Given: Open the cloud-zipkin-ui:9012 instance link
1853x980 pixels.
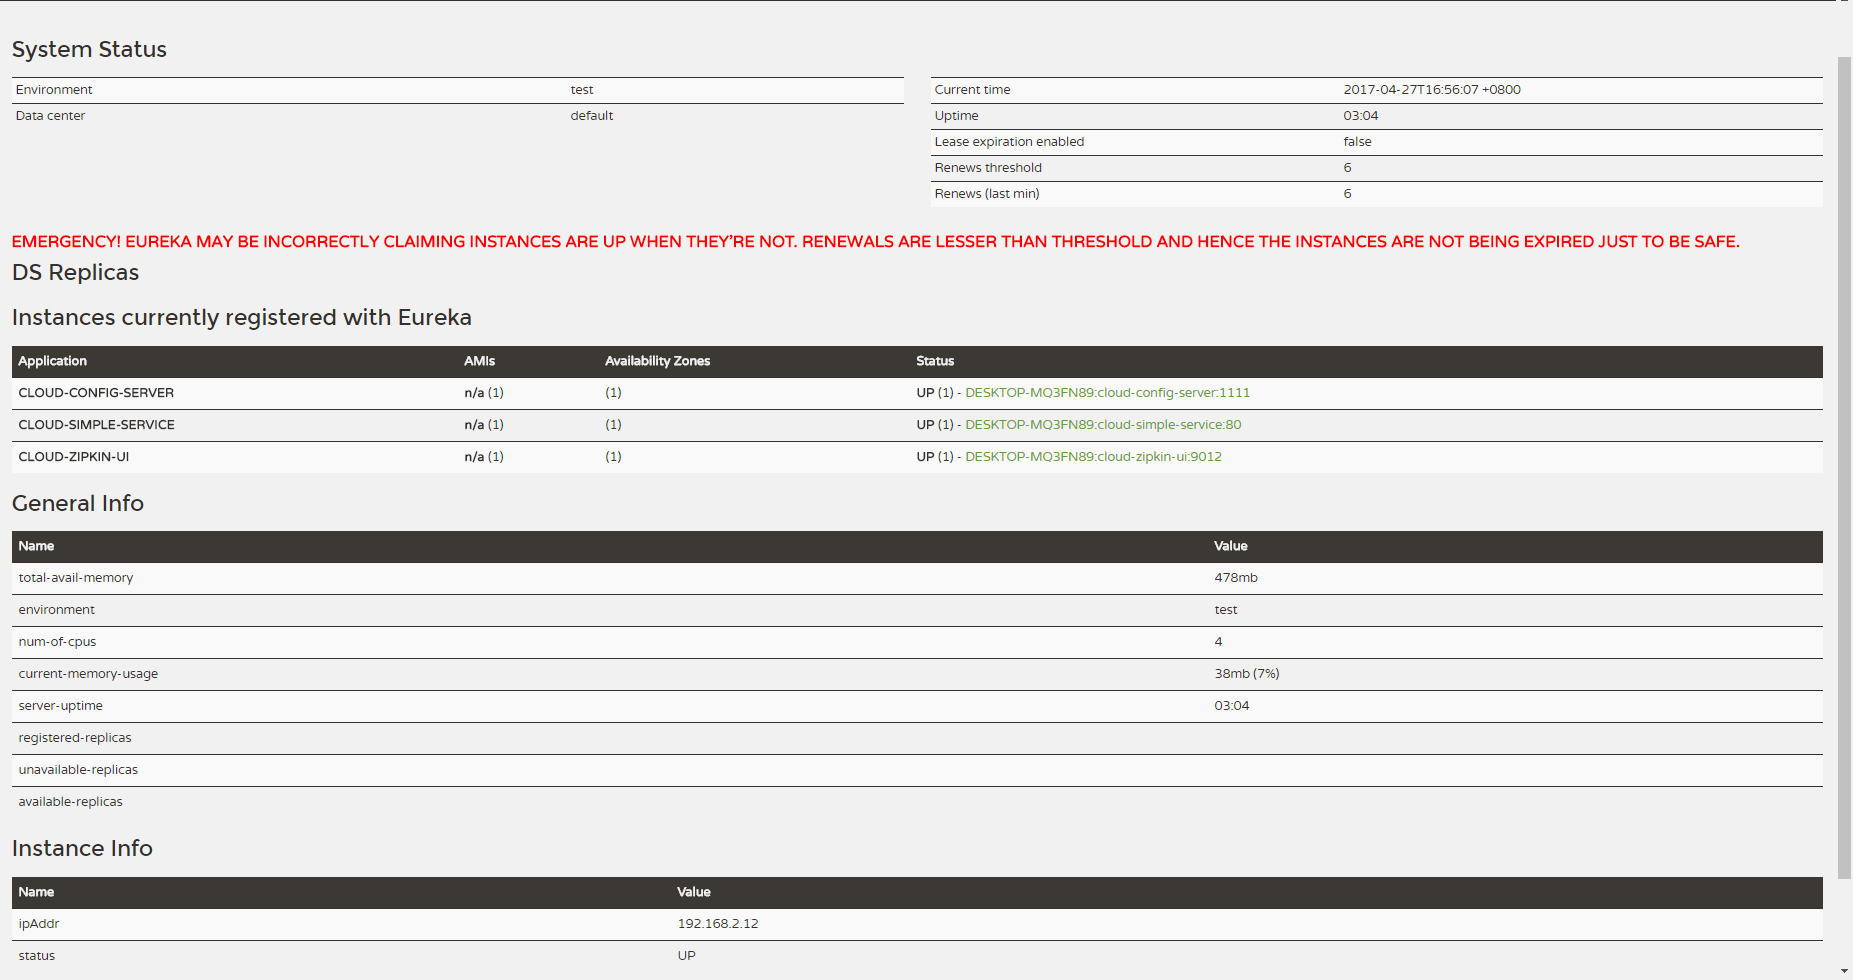Looking at the screenshot, I should coord(1093,457).
